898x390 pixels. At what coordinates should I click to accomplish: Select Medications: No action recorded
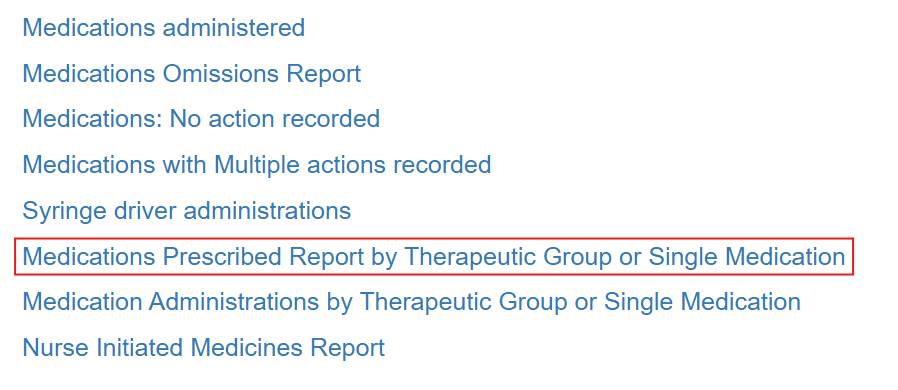(201, 119)
